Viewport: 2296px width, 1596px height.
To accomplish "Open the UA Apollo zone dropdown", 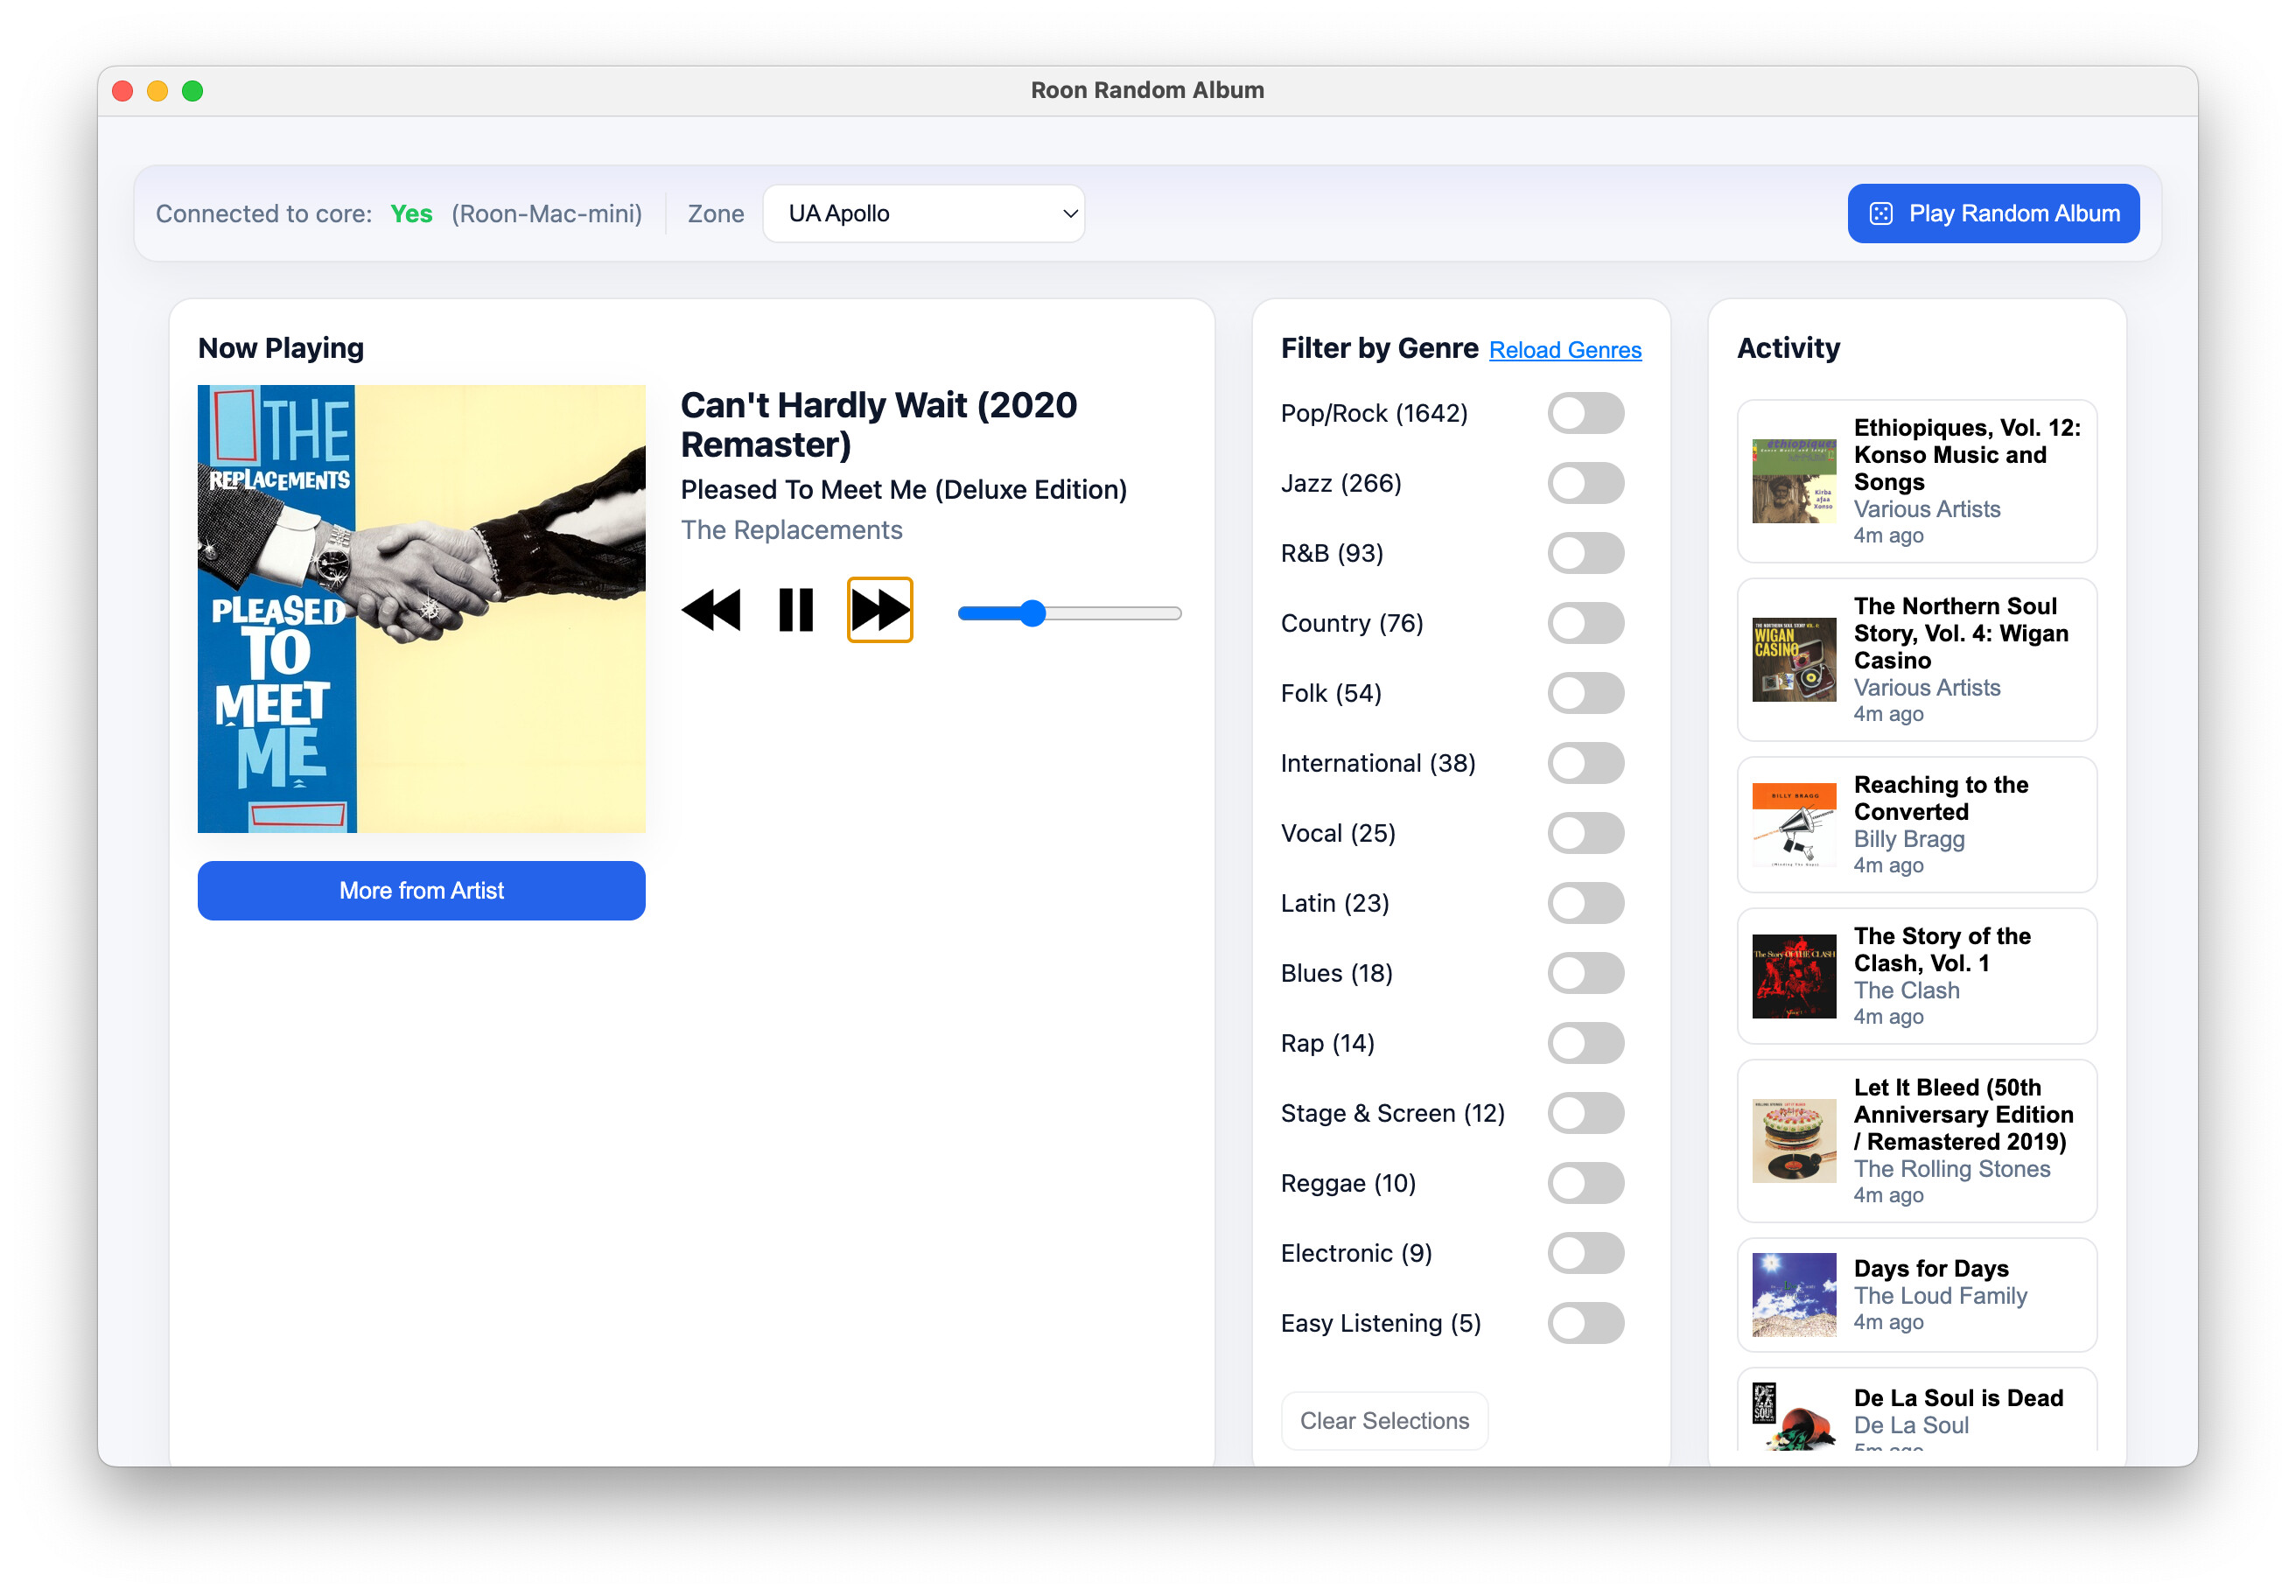I will [923, 213].
